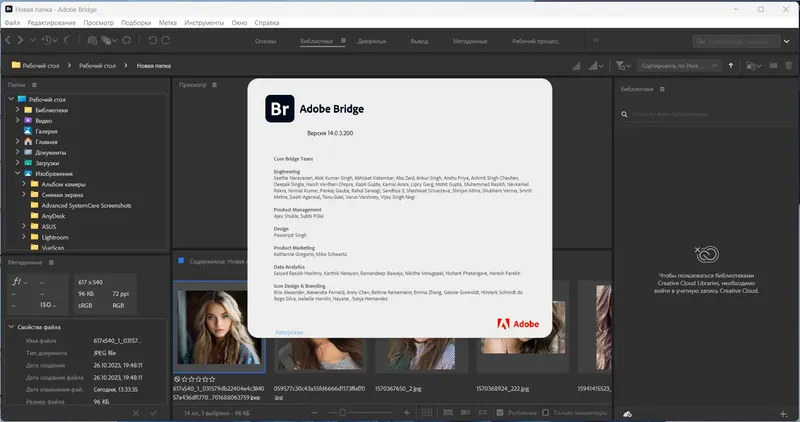This screenshot has width=800, height=422.
Task: Open recent folders icon
Action: pos(751,66)
